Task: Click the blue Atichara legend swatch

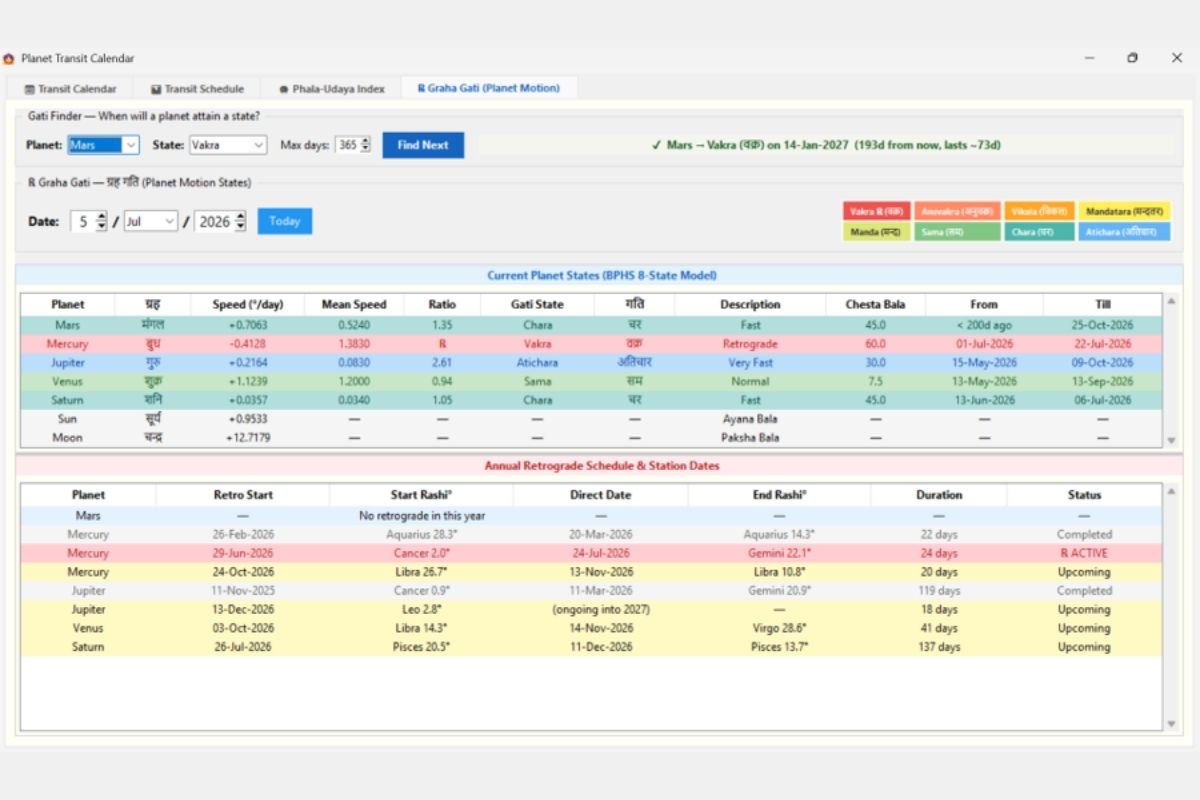Action: (1124, 232)
